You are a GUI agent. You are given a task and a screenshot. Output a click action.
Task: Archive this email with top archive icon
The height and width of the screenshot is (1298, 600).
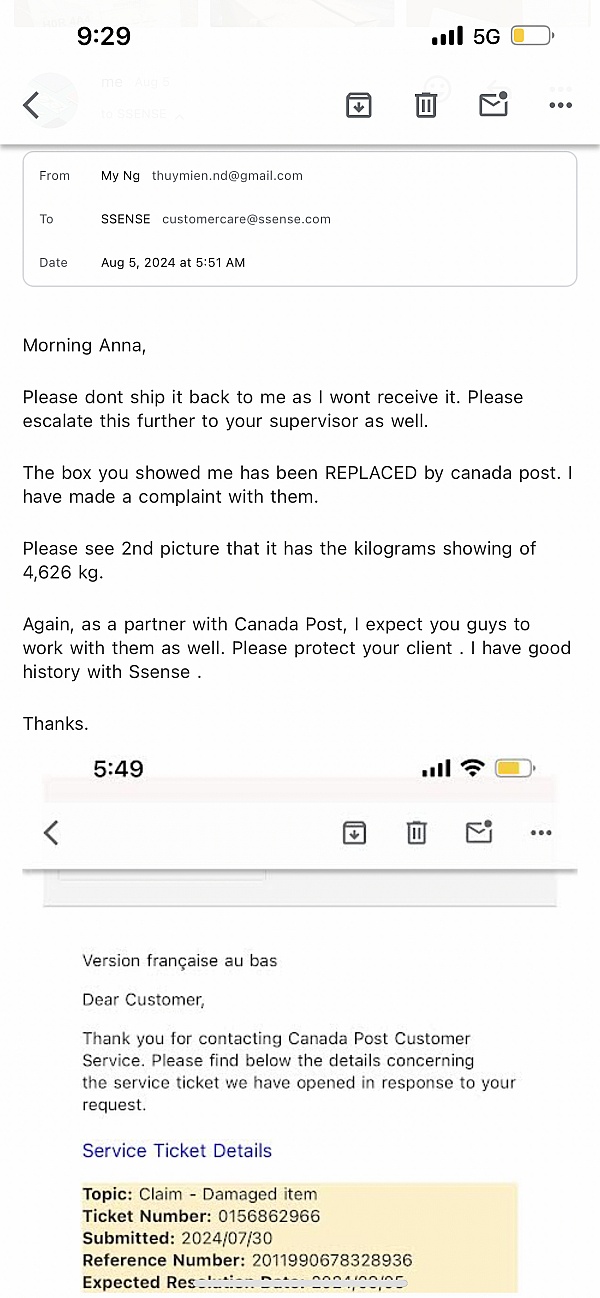pyautogui.click(x=358, y=104)
